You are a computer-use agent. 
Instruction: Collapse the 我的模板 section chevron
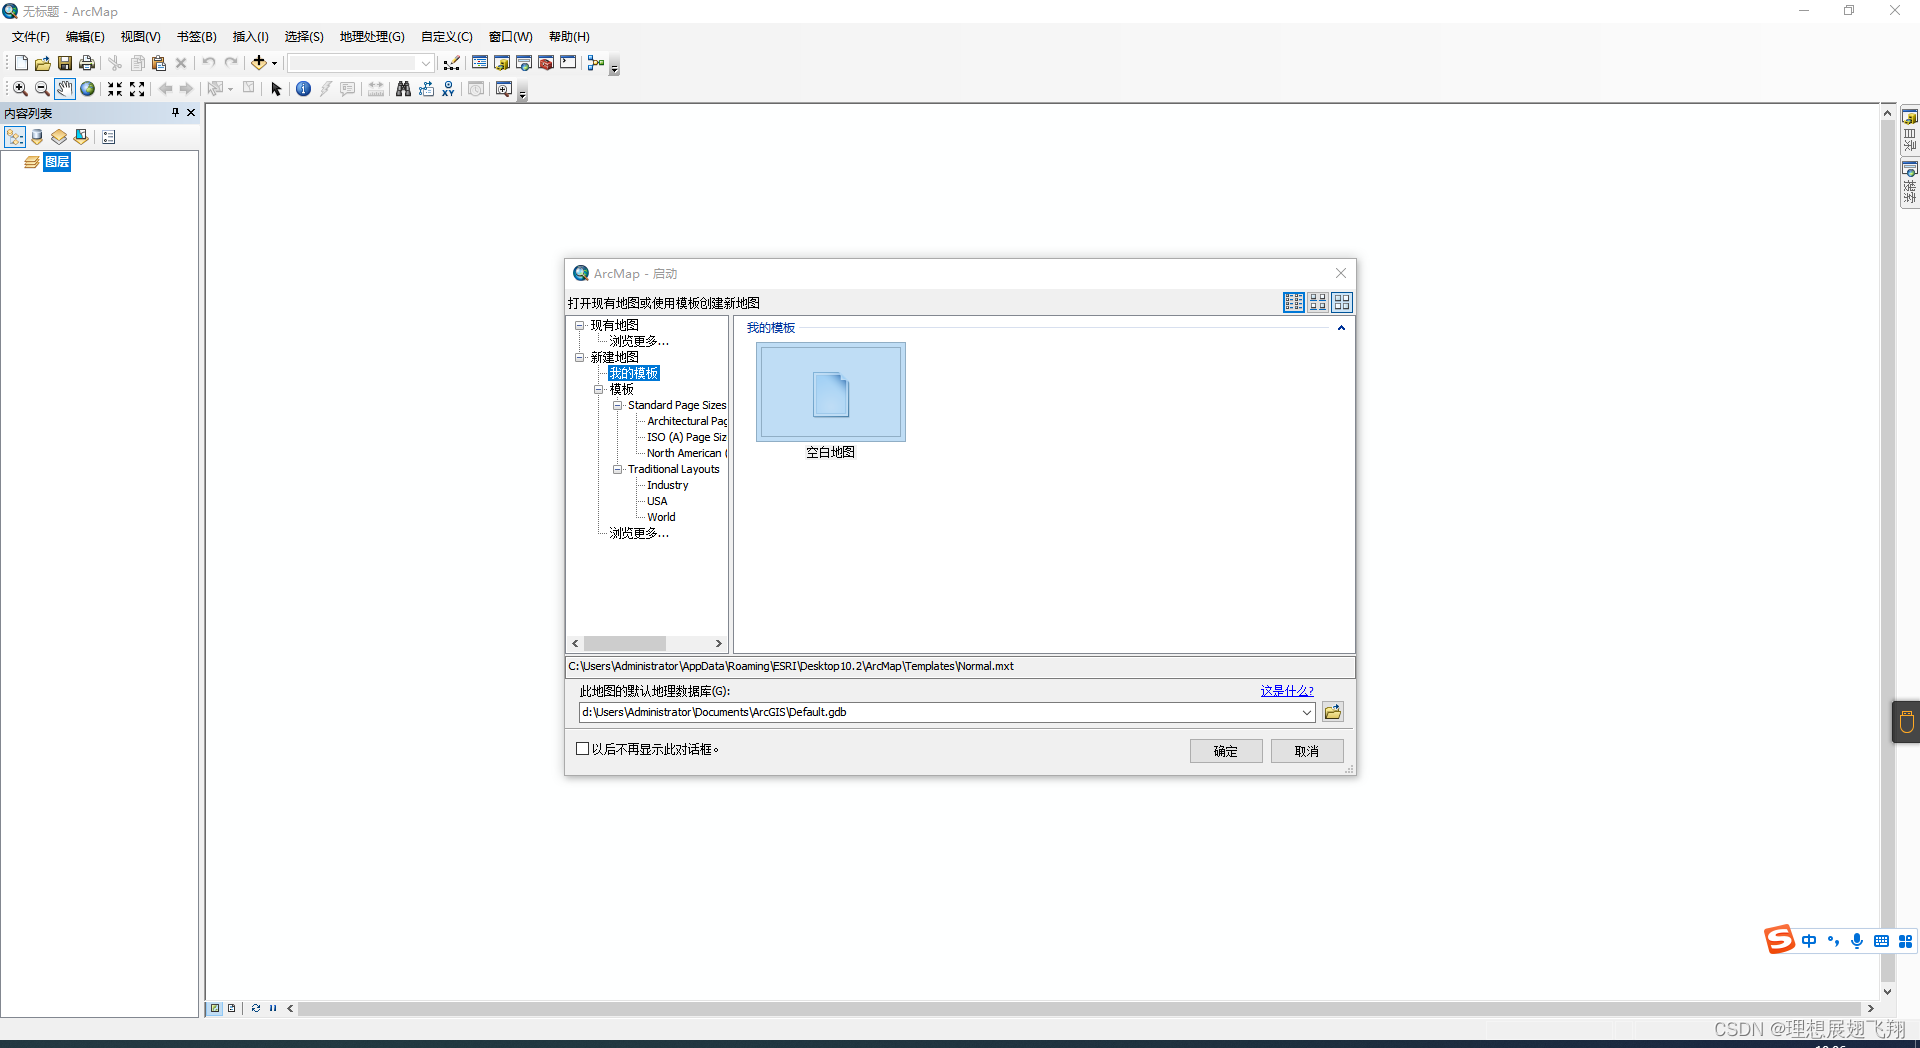click(x=1341, y=328)
